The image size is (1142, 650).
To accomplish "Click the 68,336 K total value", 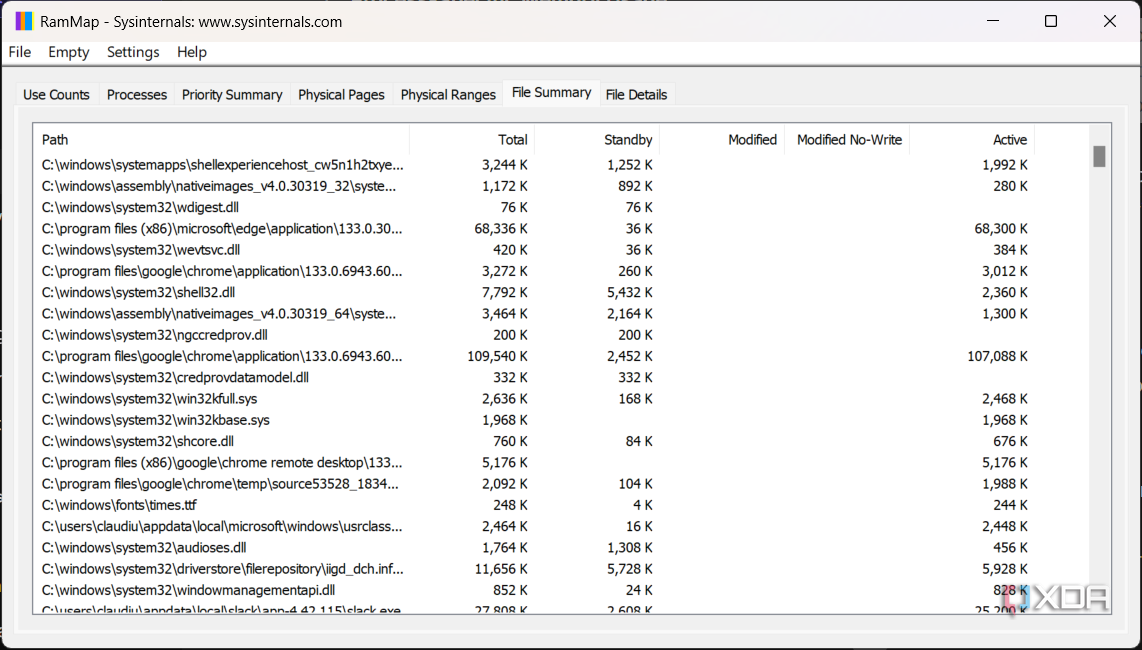I will point(501,228).
